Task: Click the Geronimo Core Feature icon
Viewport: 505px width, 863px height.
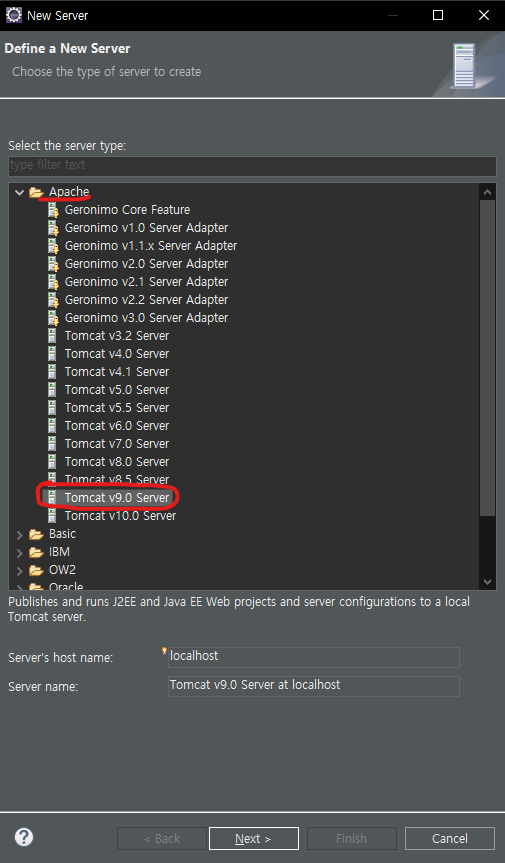Action: [53, 210]
